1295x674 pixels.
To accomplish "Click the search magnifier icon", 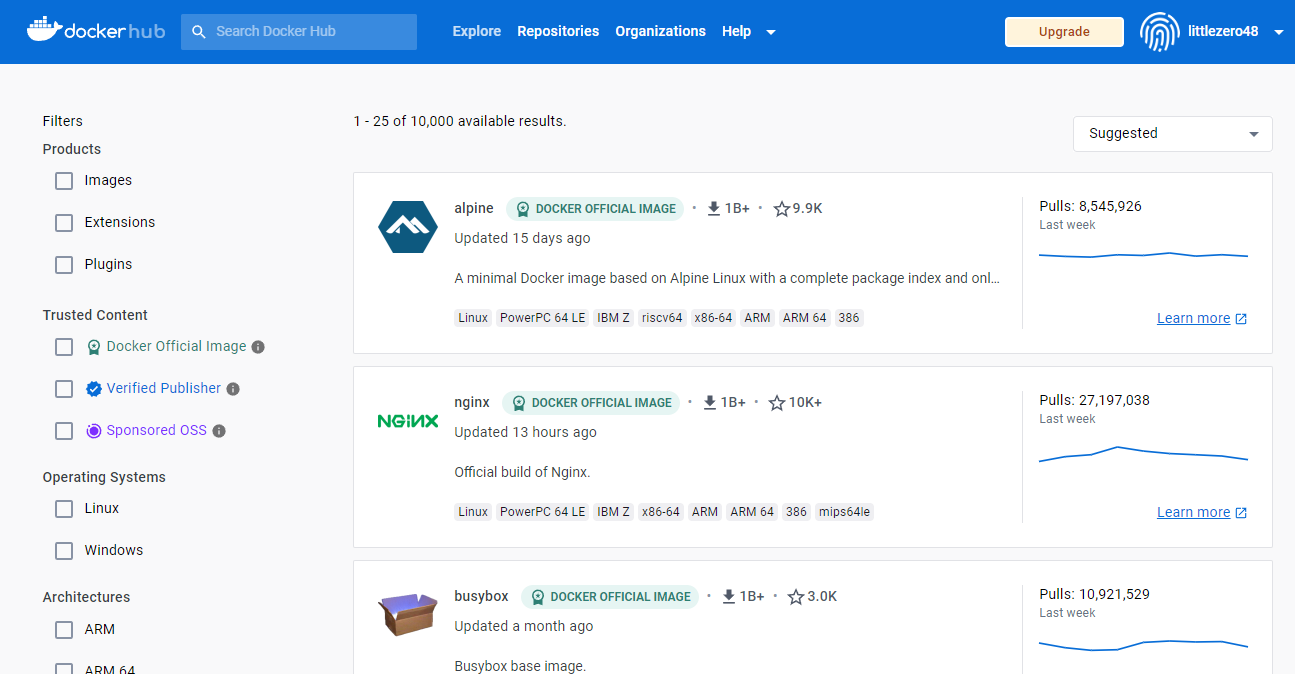I will click(199, 32).
